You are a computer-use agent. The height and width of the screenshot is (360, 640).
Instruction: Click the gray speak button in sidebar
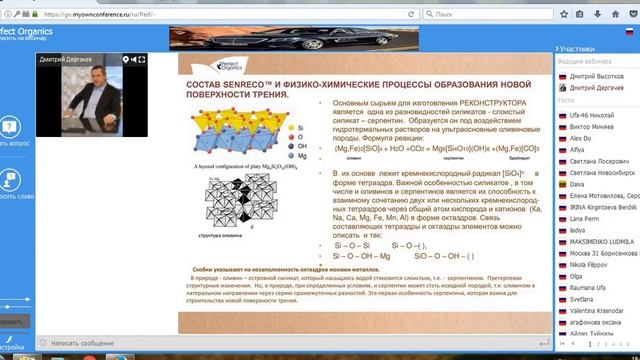click(x=15, y=321)
